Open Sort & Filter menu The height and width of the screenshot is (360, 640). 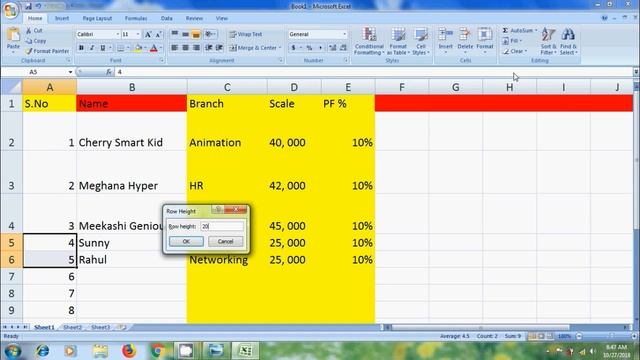click(x=548, y=41)
